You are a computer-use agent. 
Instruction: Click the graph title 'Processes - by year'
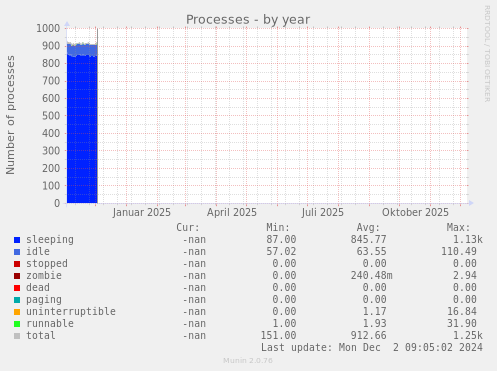[248, 20]
